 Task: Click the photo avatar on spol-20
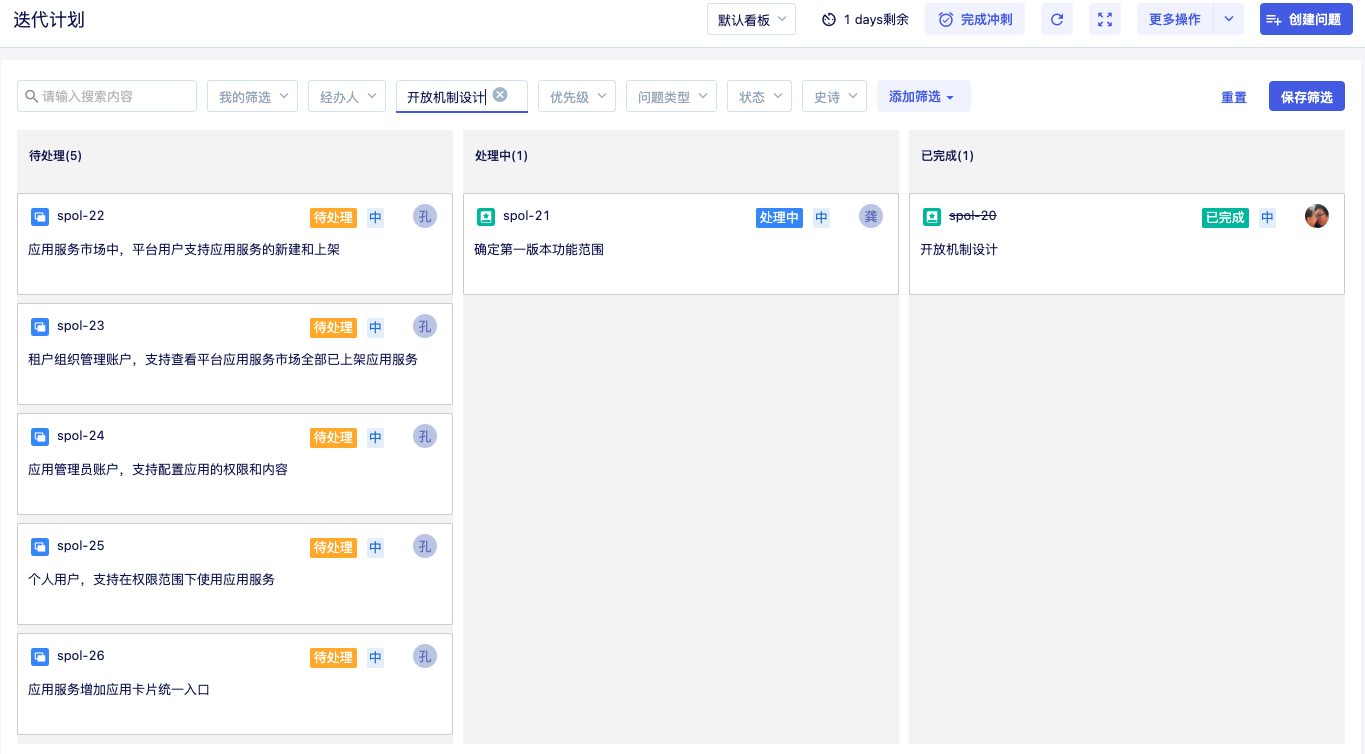tap(1317, 216)
